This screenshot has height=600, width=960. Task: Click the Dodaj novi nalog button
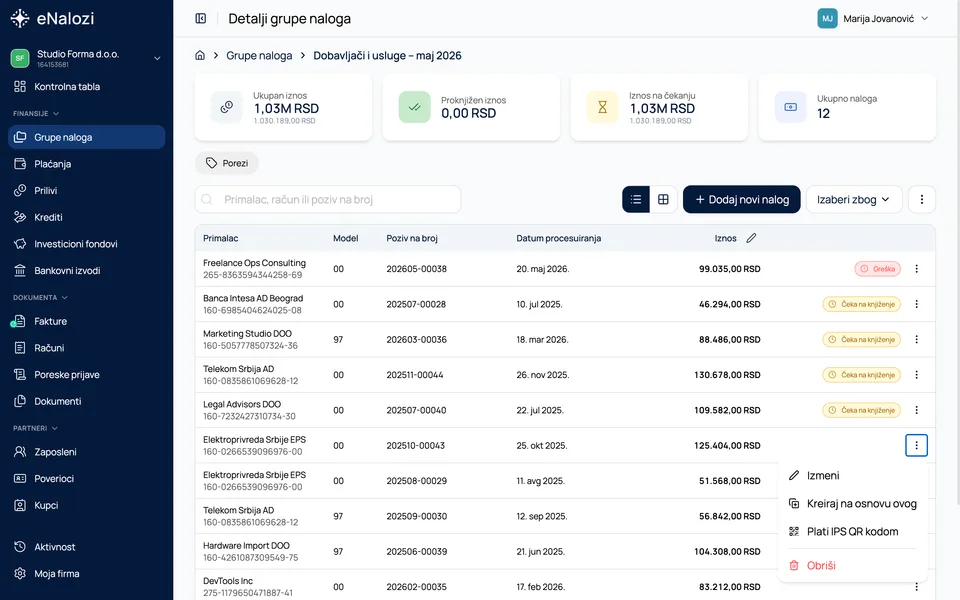[741, 200]
